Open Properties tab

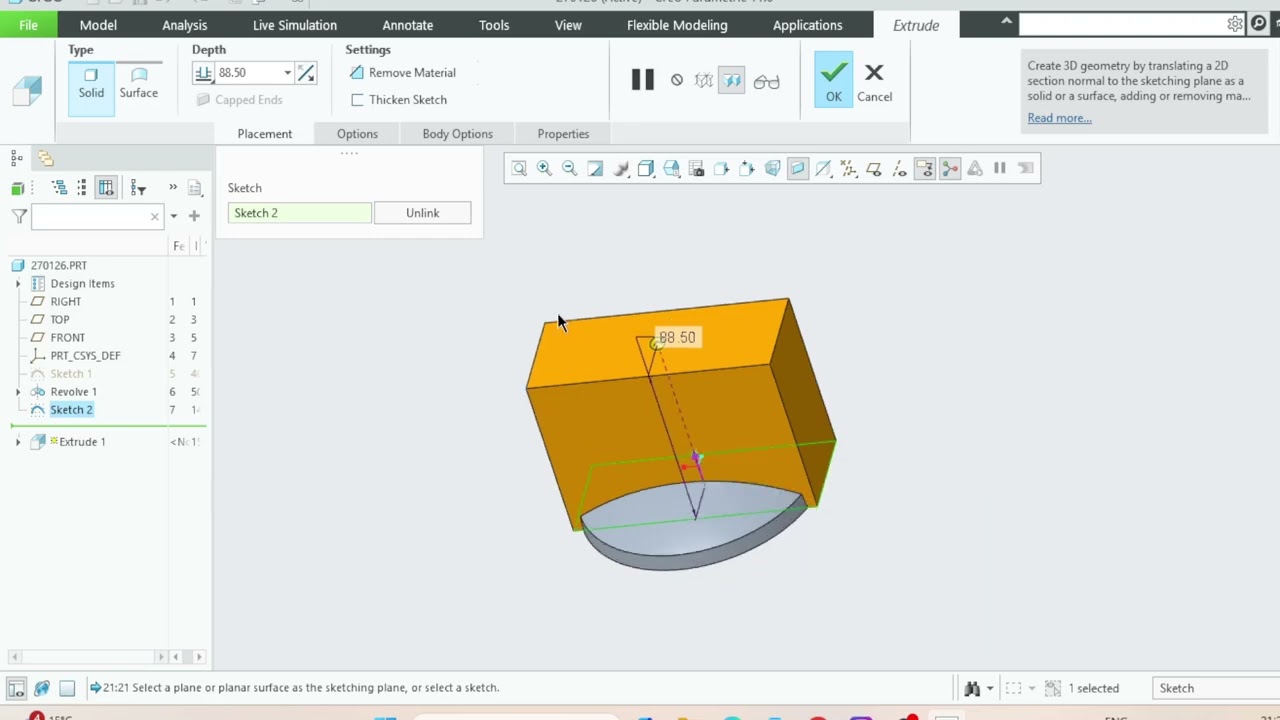(563, 134)
